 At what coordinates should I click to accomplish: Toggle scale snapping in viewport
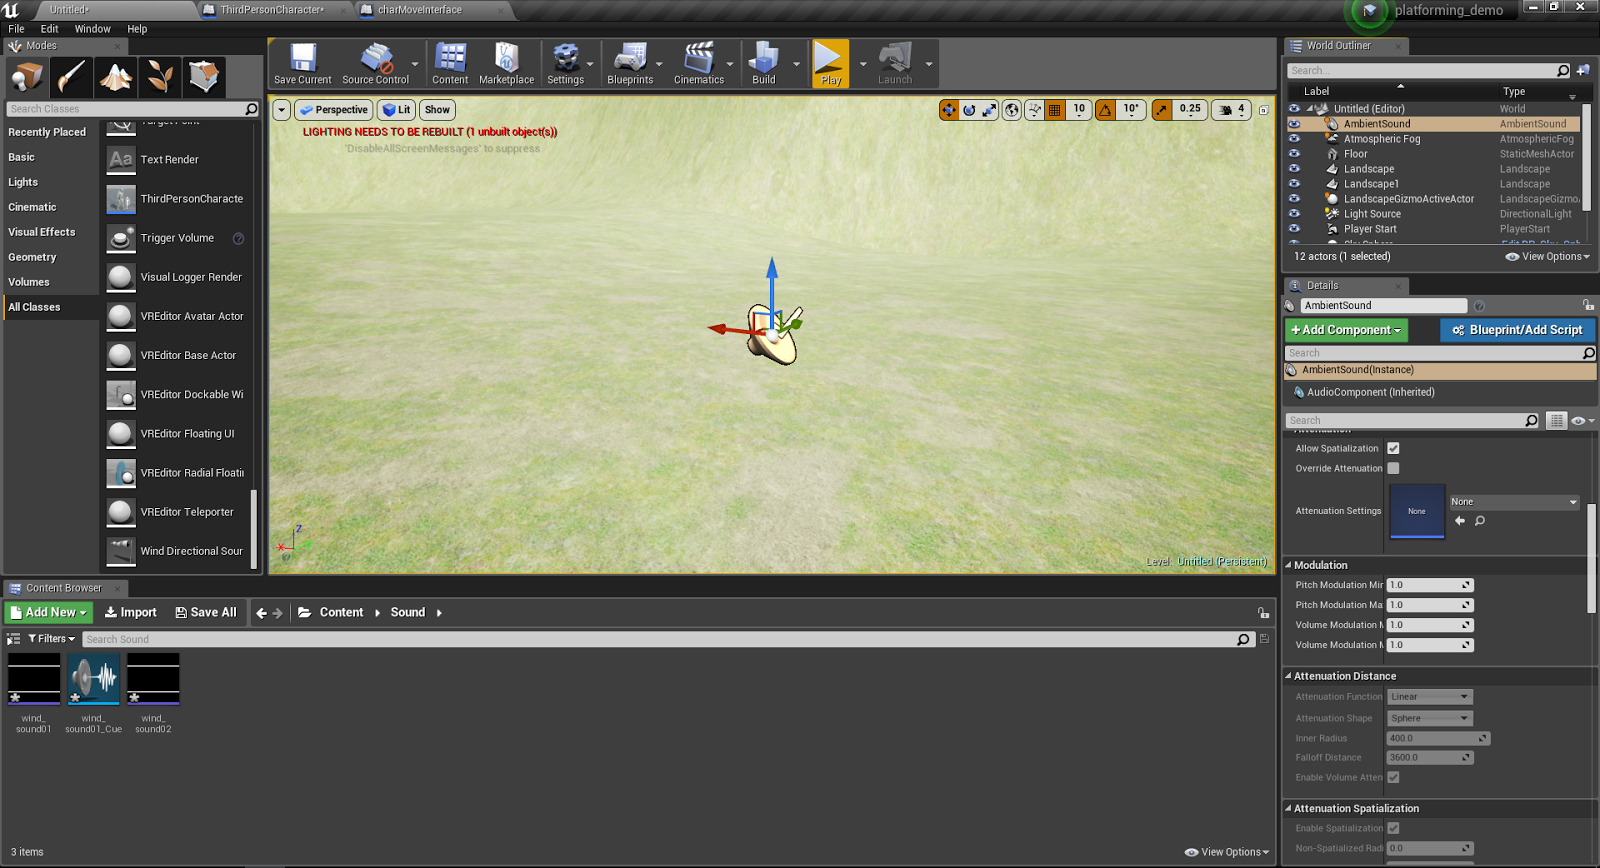(x=1161, y=110)
